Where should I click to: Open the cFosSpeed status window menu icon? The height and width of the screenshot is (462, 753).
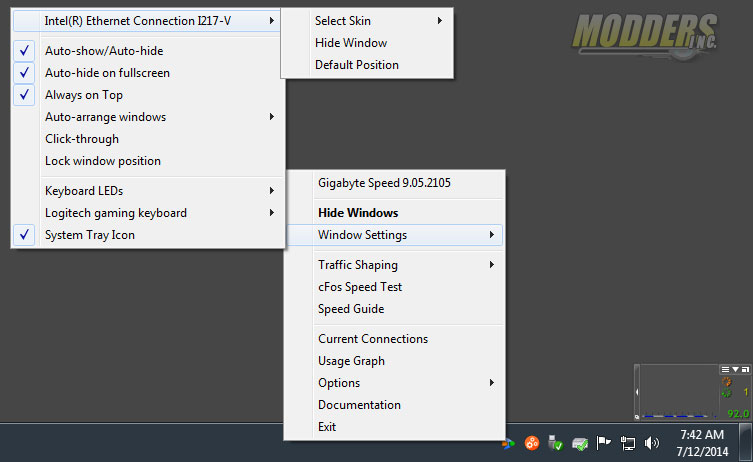point(725,369)
